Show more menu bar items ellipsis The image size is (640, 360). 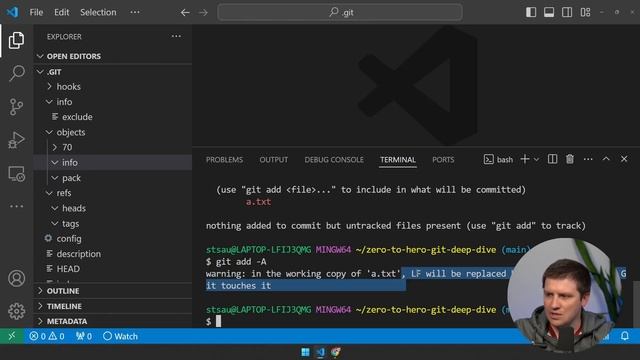pyautogui.click(x=135, y=12)
